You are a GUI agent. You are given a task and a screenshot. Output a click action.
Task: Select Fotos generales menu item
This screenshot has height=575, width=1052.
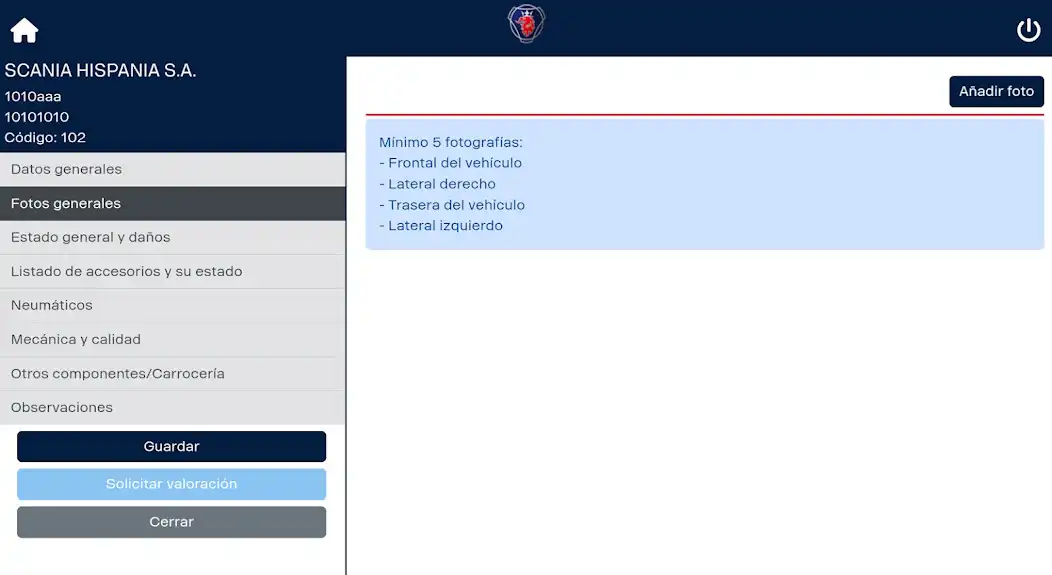[x=172, y=203]
